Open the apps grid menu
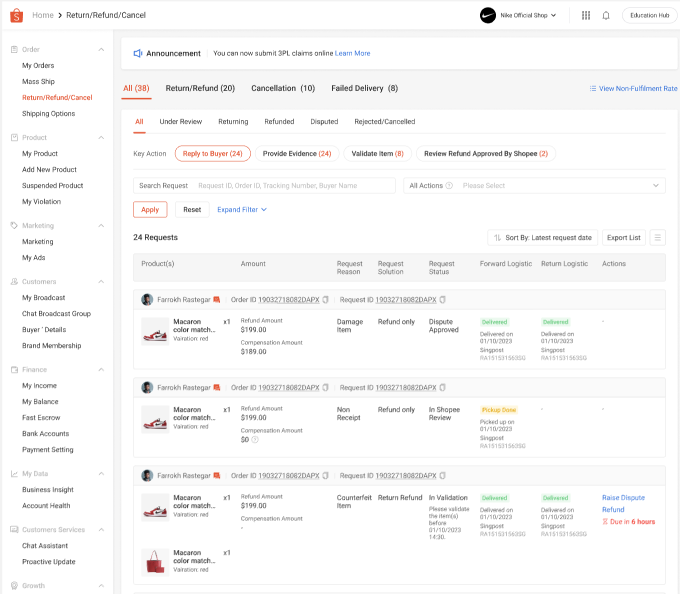 585,15
